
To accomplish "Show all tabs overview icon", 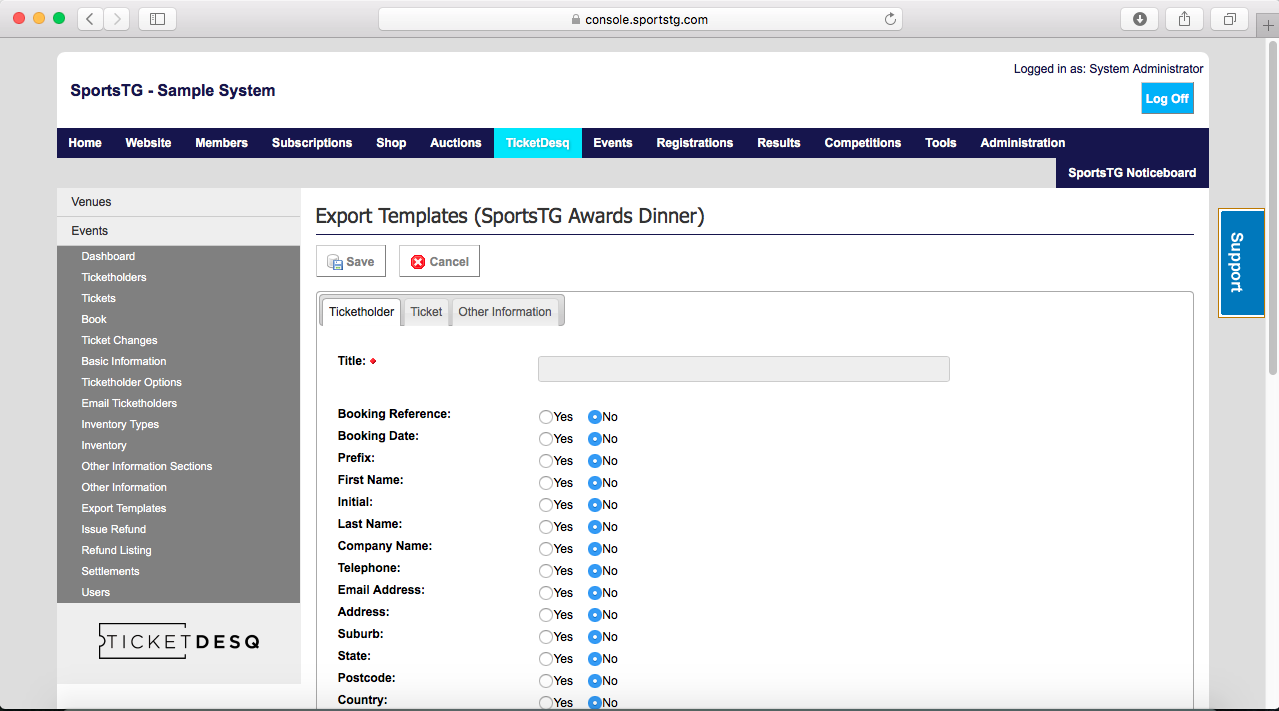I will click(x=1230, y=18).
